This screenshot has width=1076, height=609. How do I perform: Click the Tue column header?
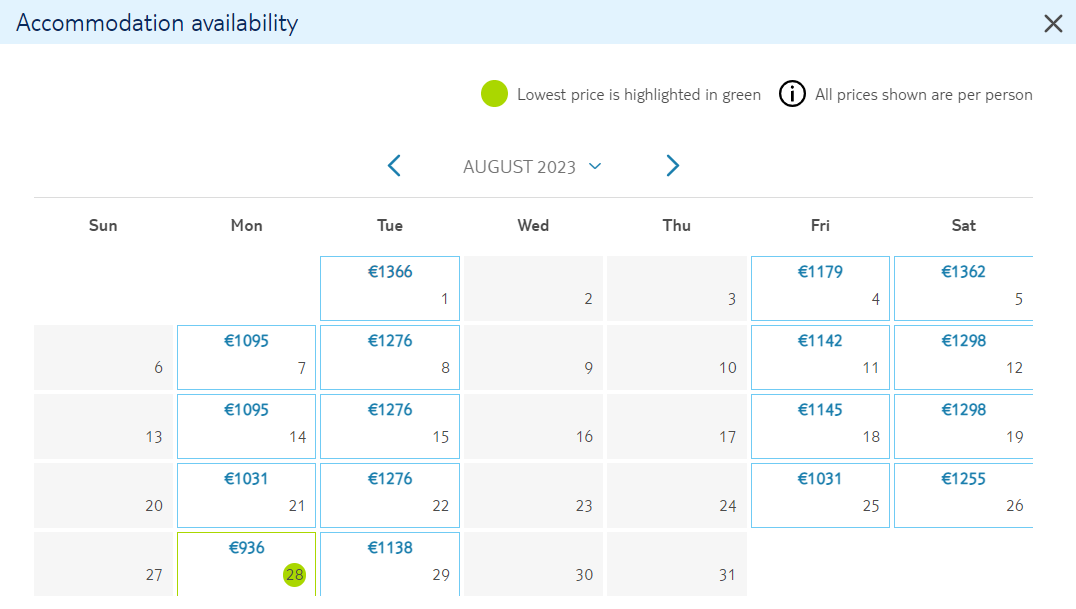point(390,225)
